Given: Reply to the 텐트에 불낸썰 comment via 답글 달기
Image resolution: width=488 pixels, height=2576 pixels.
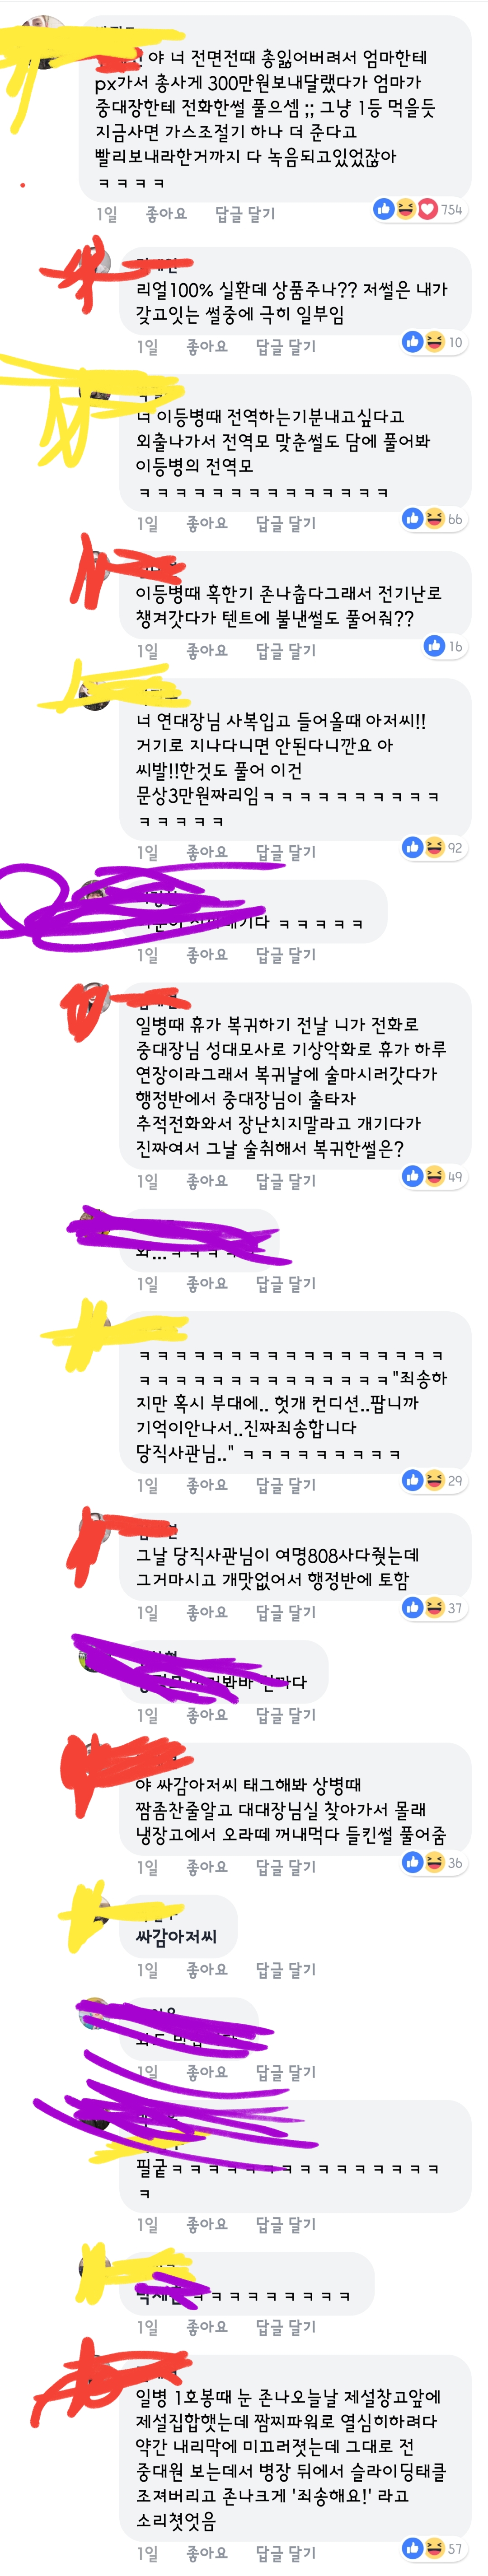Looking at the screenshot, I should pyautogui.click(x=286, y=651).
